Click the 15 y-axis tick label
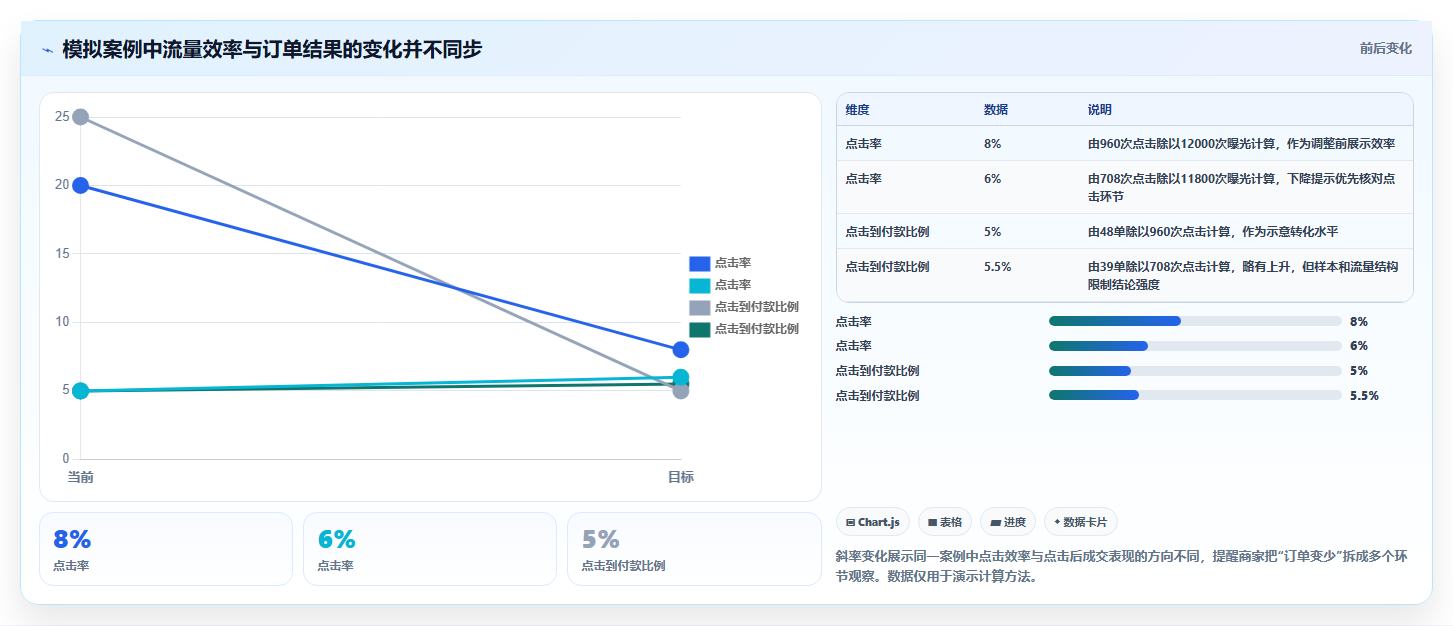This screenshot has height=626, width=1453. (x=62, y=254)
